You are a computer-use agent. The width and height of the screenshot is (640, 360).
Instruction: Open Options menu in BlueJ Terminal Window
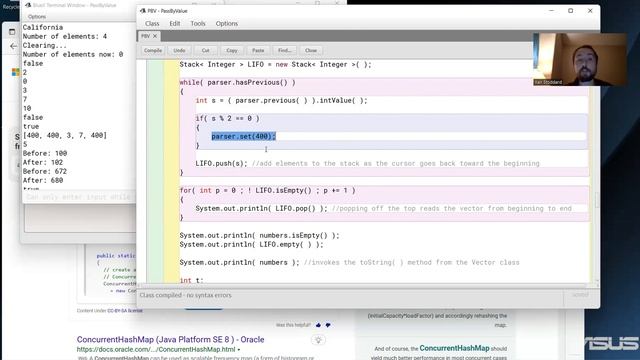37,17
